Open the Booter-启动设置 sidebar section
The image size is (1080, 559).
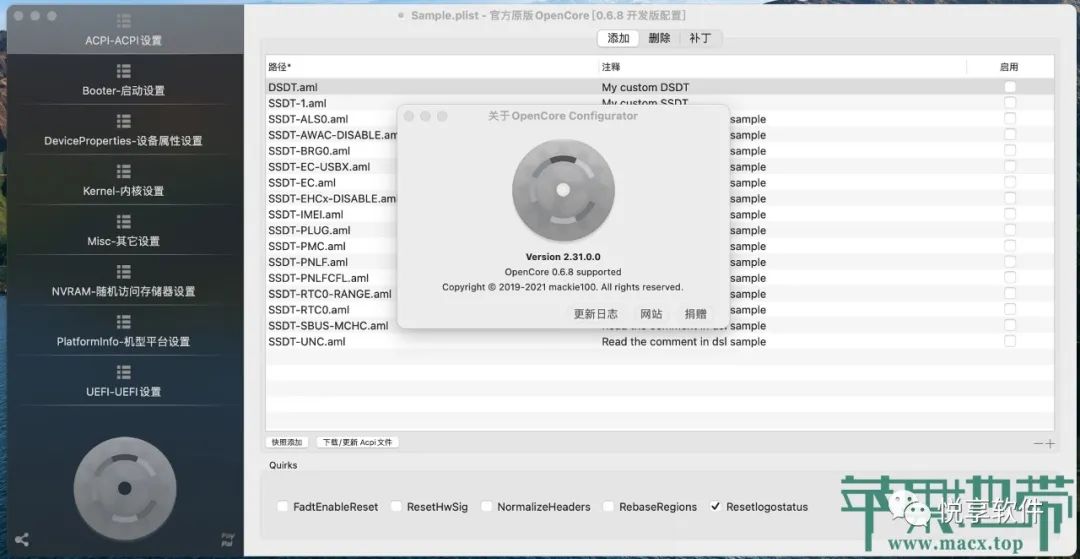(124, 81)
